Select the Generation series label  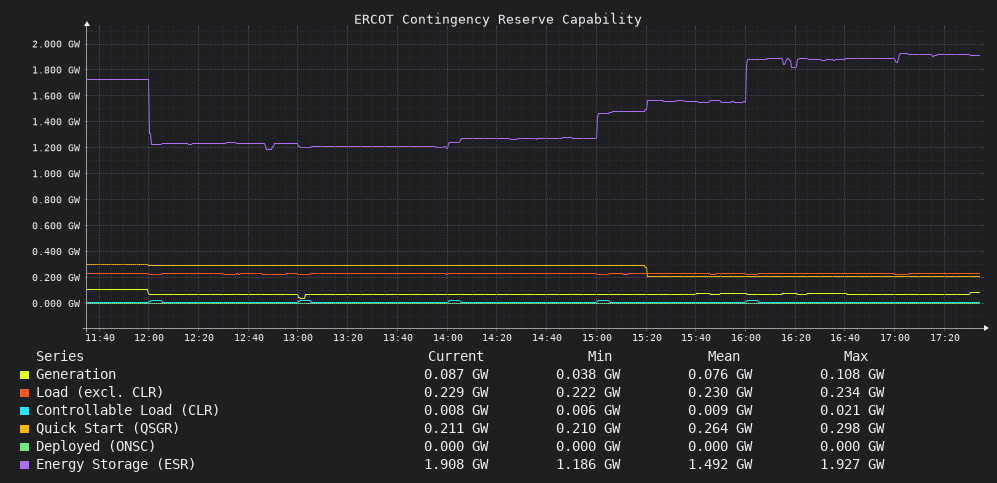click(76, 374)
